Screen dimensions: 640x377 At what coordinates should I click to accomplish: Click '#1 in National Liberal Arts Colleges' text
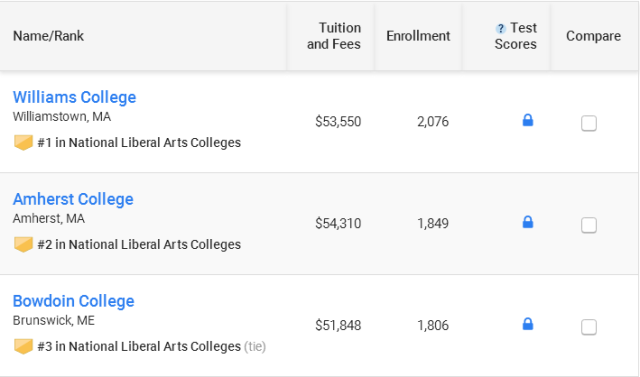tap(139, 142)
